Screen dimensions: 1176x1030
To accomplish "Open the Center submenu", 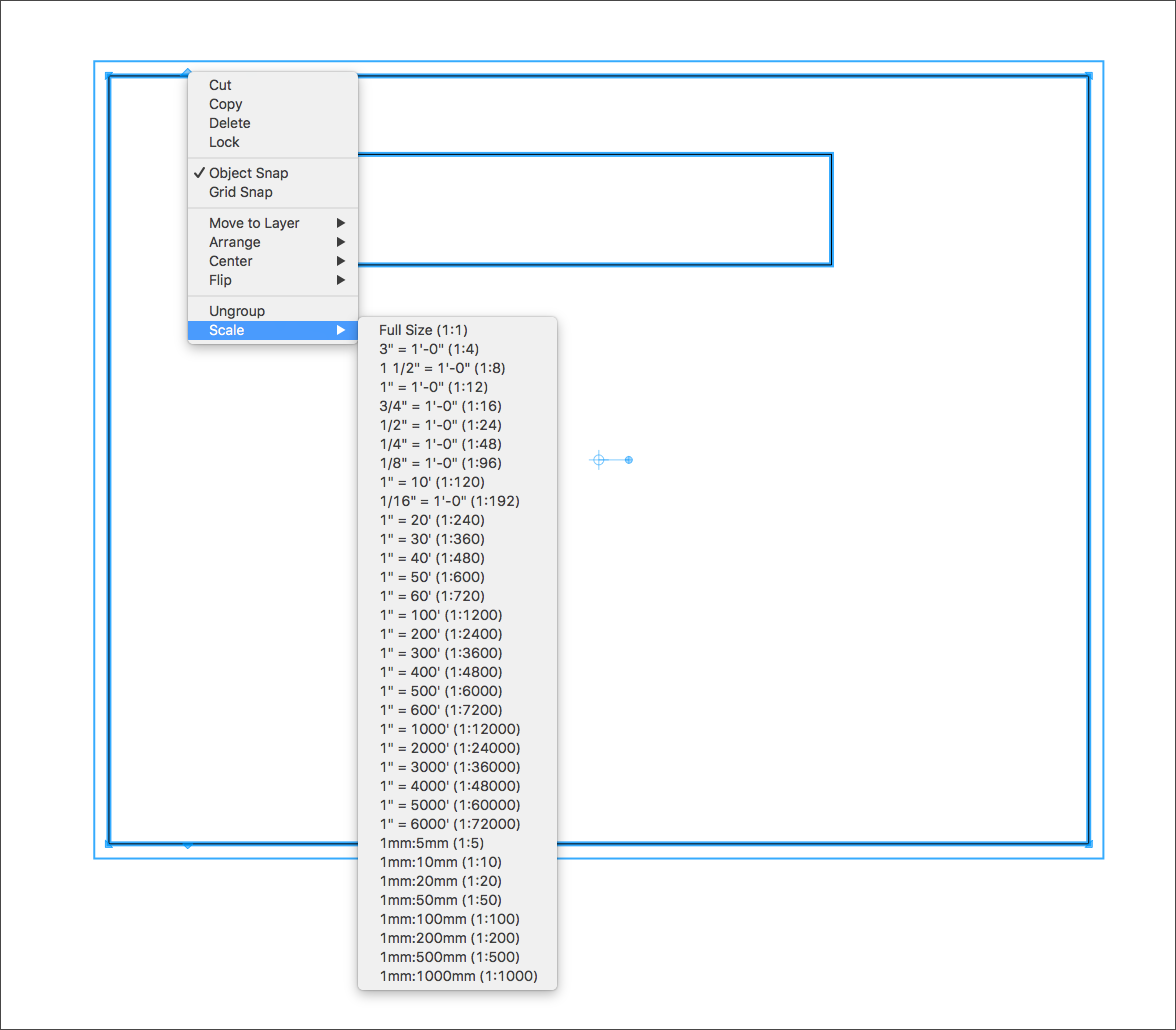I will coord(231,261).
